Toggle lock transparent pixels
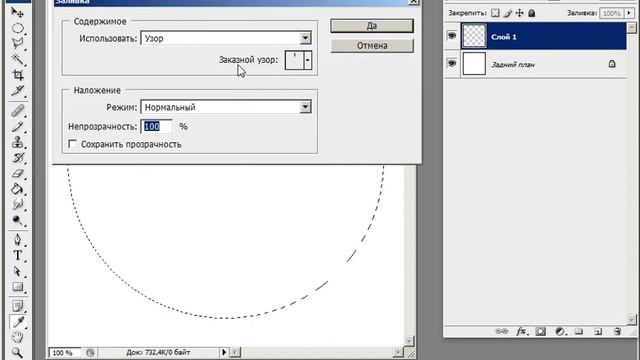 click(495, 13)
